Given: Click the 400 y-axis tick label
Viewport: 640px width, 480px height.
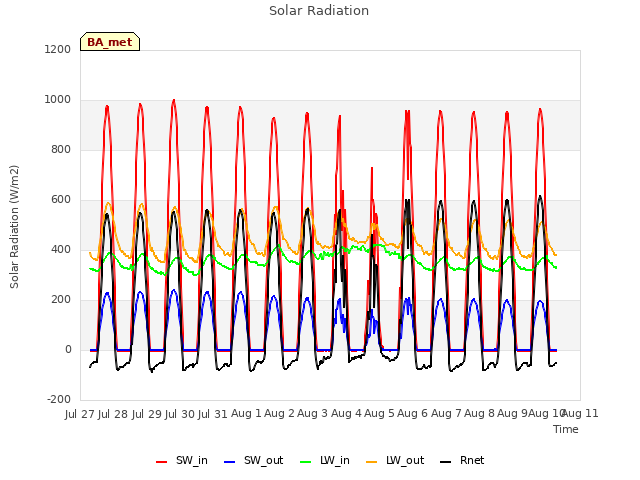Looking at the screenshot, I should pyautogui.click(x=61, y=250).
